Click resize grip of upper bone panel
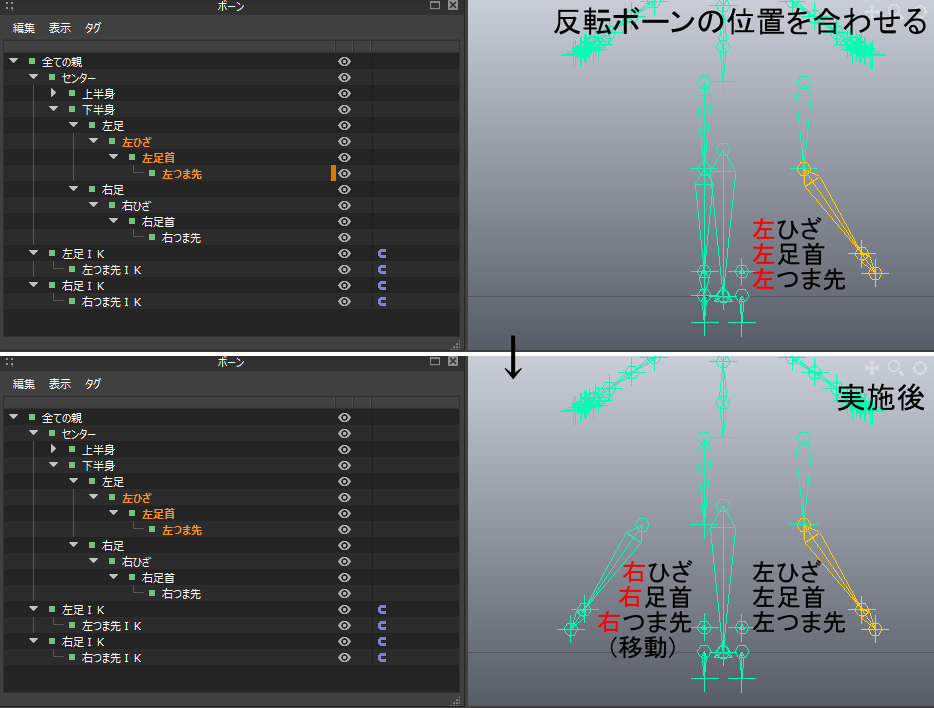The image size is (934, 708). (456, 345)
